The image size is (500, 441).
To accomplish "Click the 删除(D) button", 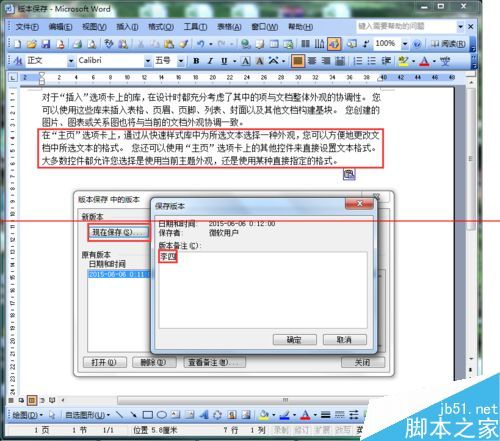I will [154, 362].
